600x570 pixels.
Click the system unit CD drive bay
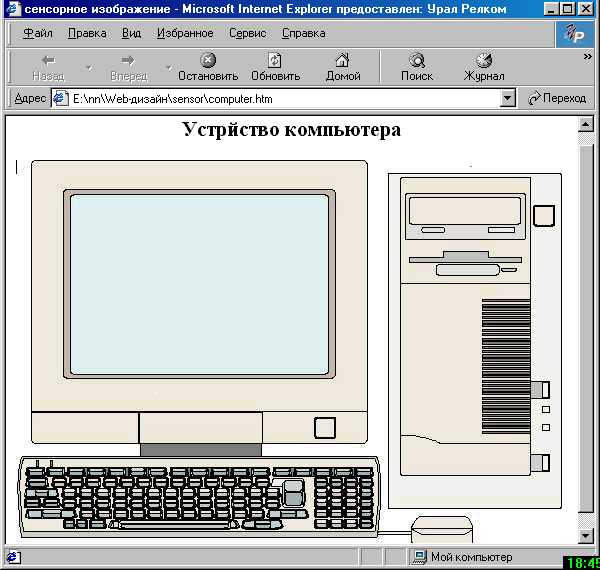(465, 217)
